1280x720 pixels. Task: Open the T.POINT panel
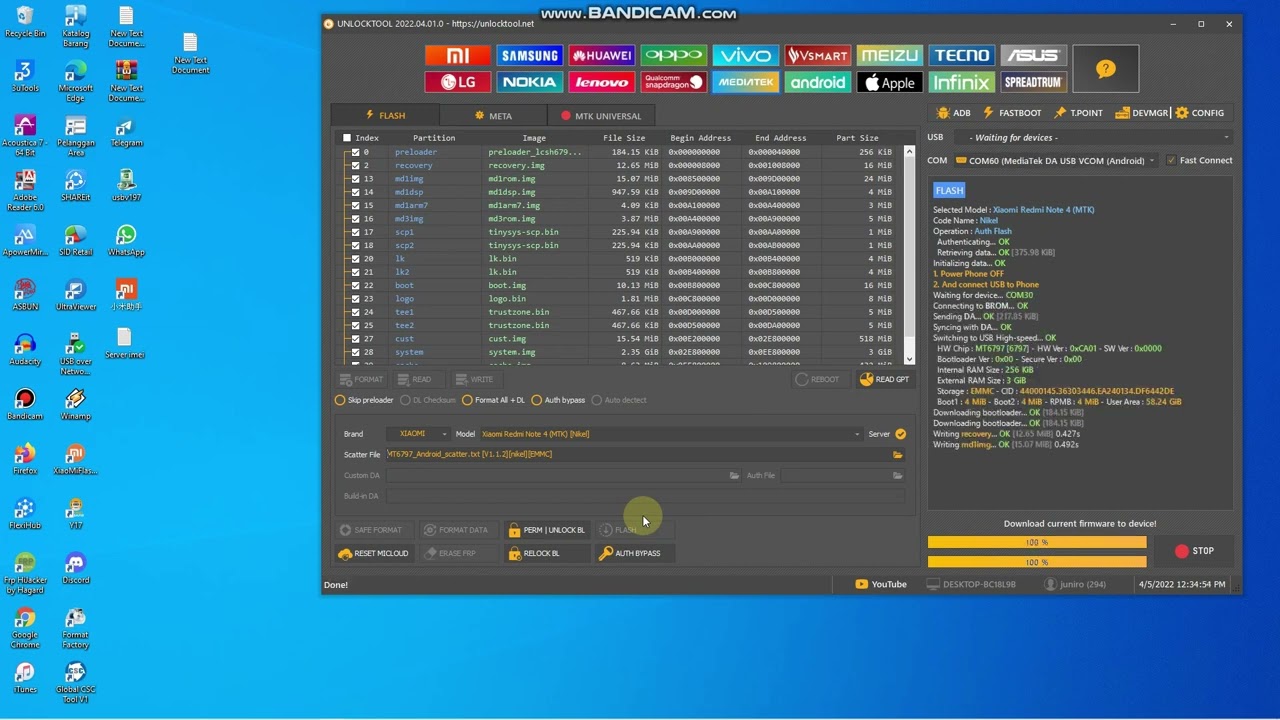click(x=1078, y=113)
